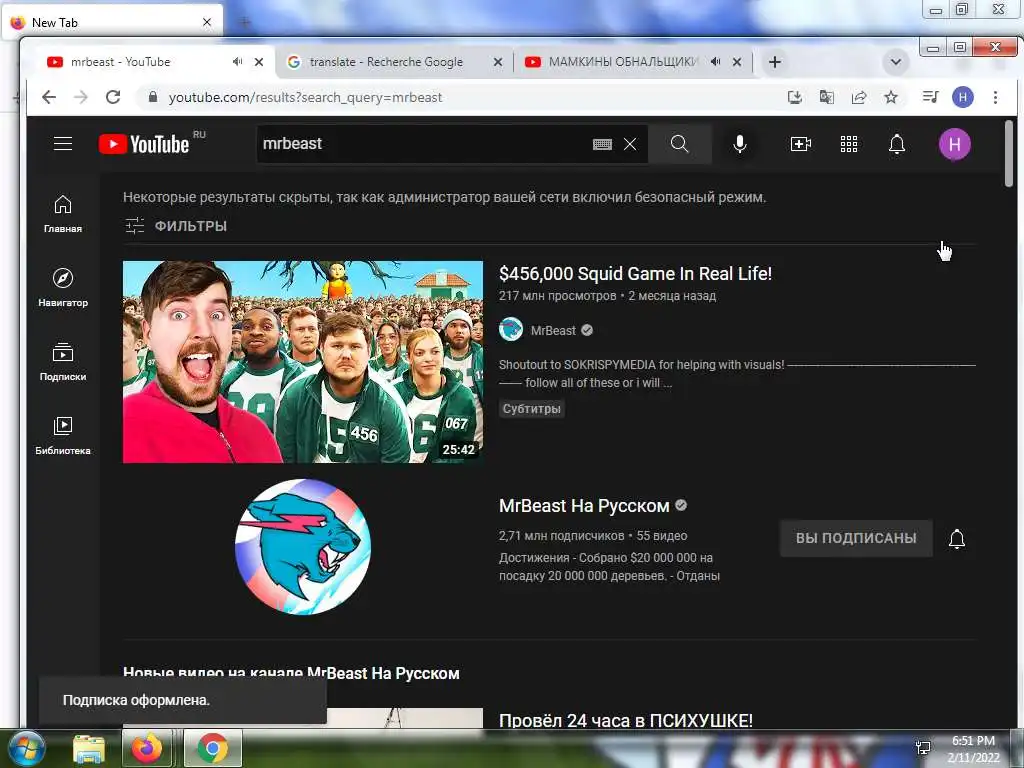Click the Squid Game video thumbnail

[x=303, y=362]
